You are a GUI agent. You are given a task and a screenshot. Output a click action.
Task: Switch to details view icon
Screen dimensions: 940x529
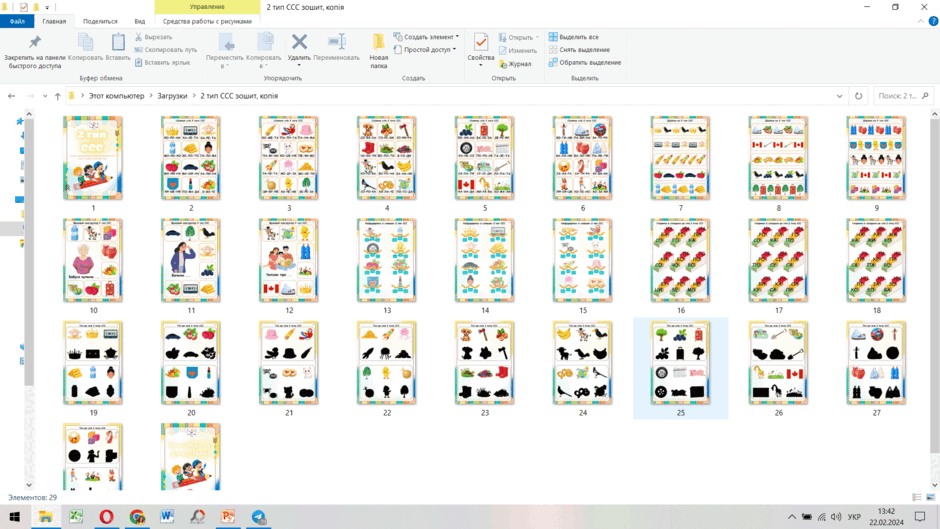tap(917, 497)
